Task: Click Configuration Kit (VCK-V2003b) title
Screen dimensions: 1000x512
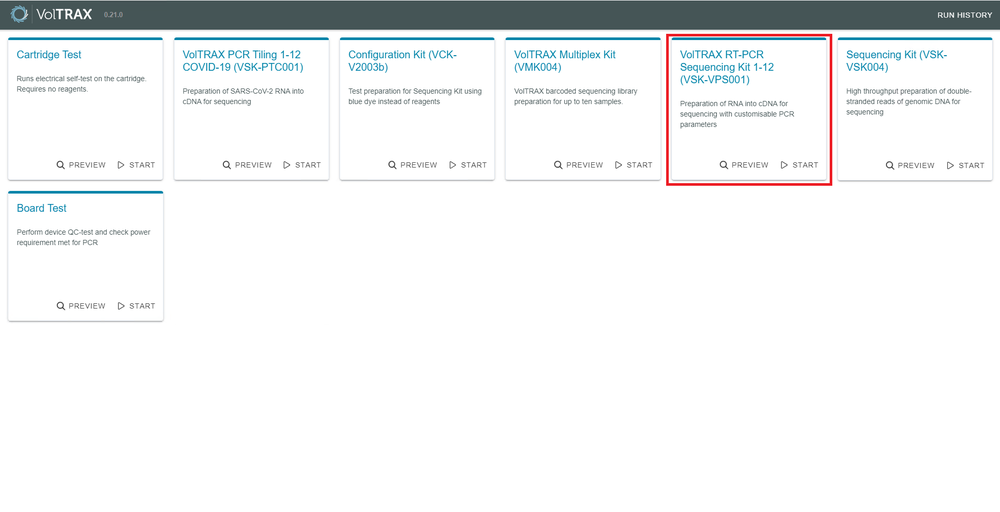Action: coord(402,61)
